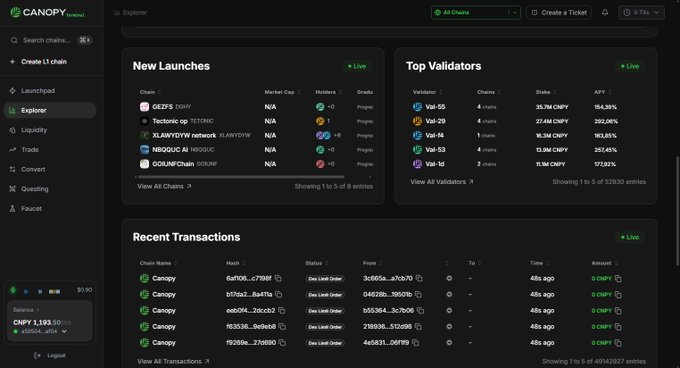Sort New Launches by Market Cap
Viewport: 680px width, 368px height.
(282, 92)
